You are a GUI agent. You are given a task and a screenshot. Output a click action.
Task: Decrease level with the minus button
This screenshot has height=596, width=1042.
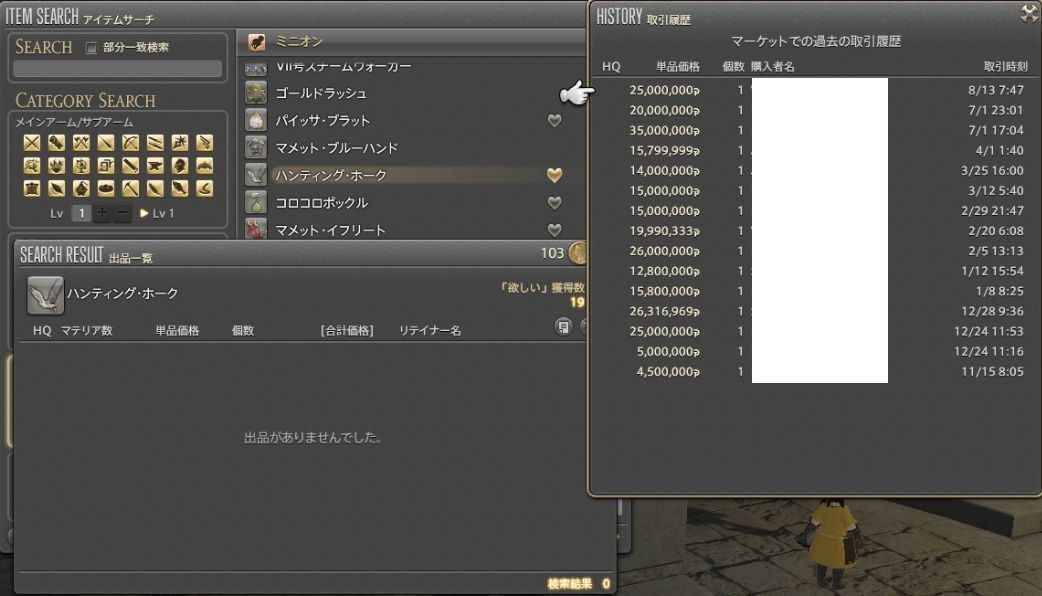[x=122, y=213]
